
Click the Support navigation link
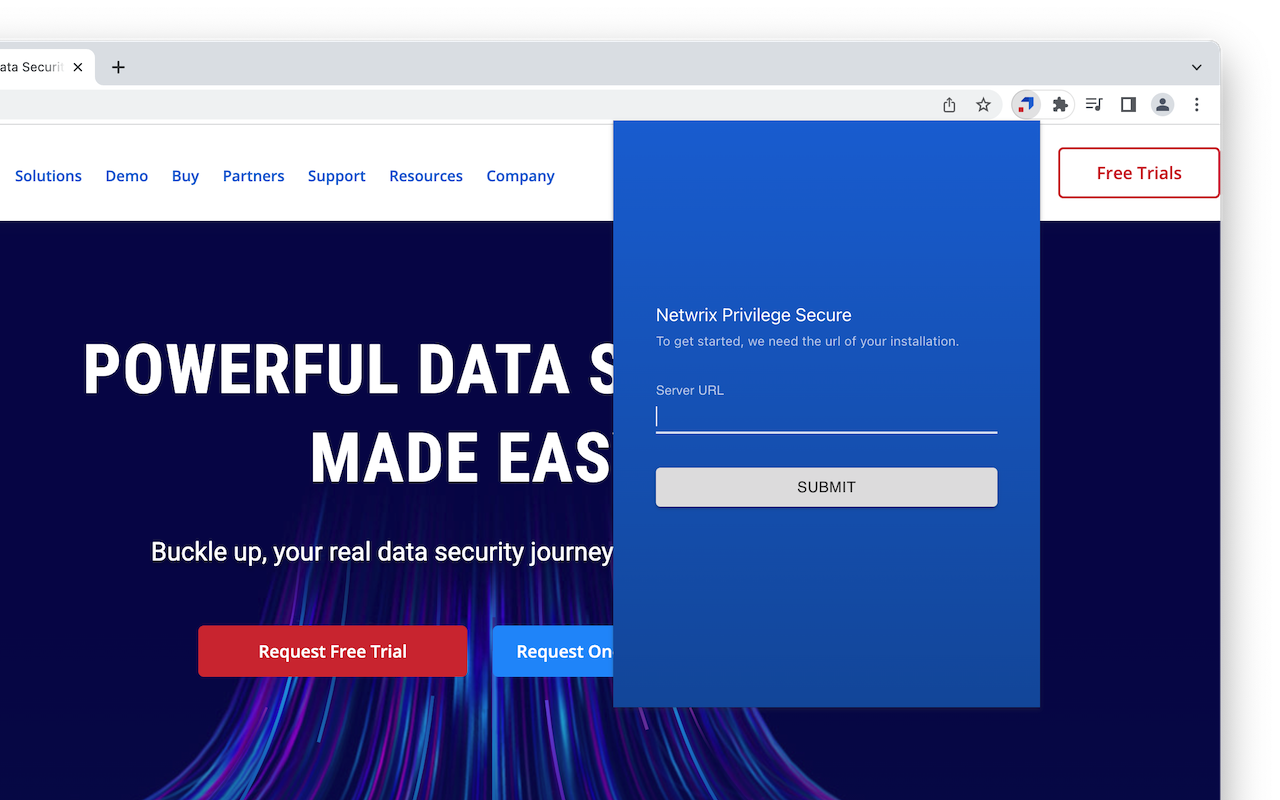coord(336,175)
